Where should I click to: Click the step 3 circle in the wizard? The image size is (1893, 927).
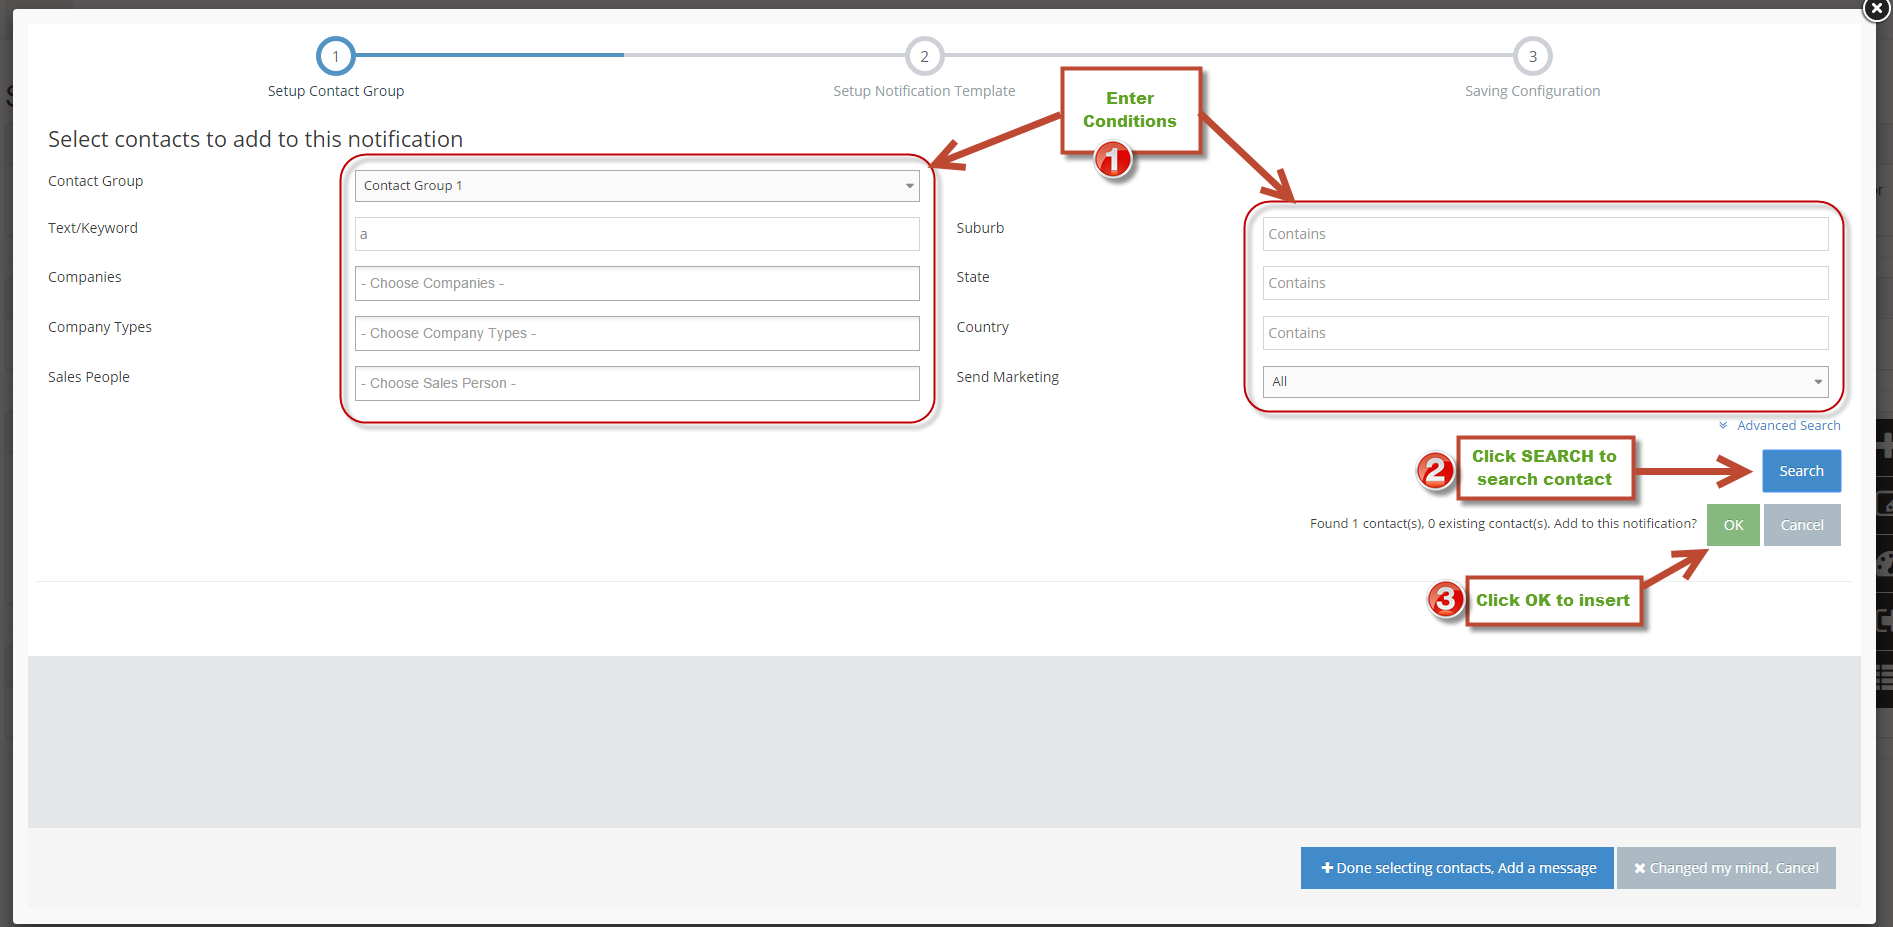click(1532, 56)
